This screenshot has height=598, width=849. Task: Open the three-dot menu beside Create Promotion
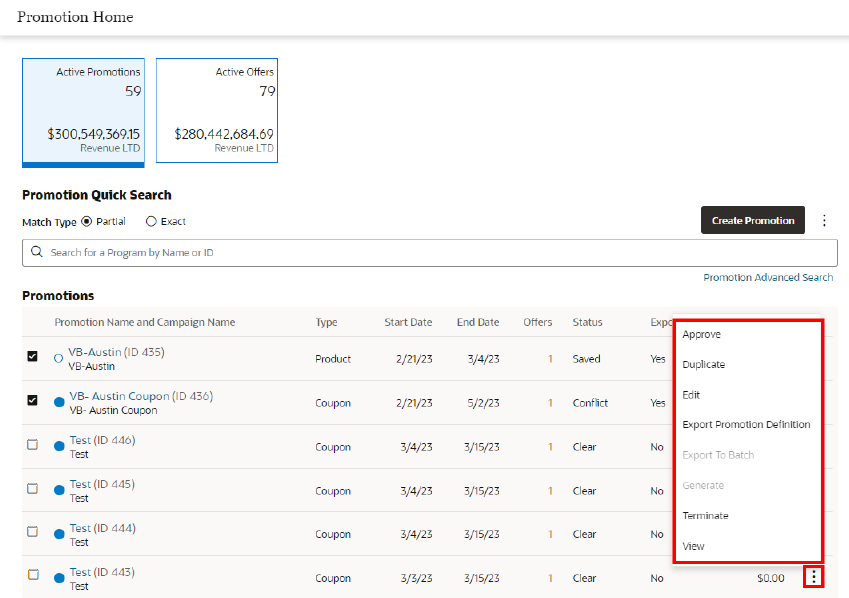pos(824,220)
